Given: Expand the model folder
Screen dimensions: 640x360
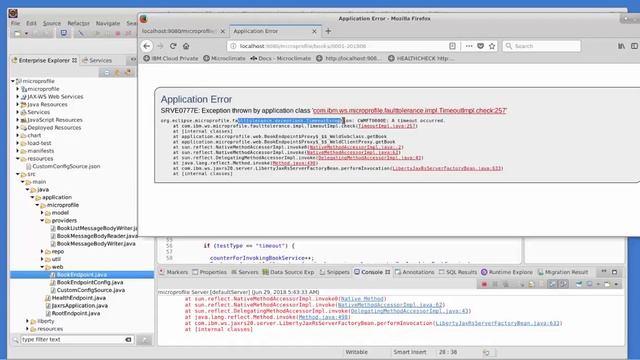Looking at the screenshot, I should 42,213.
